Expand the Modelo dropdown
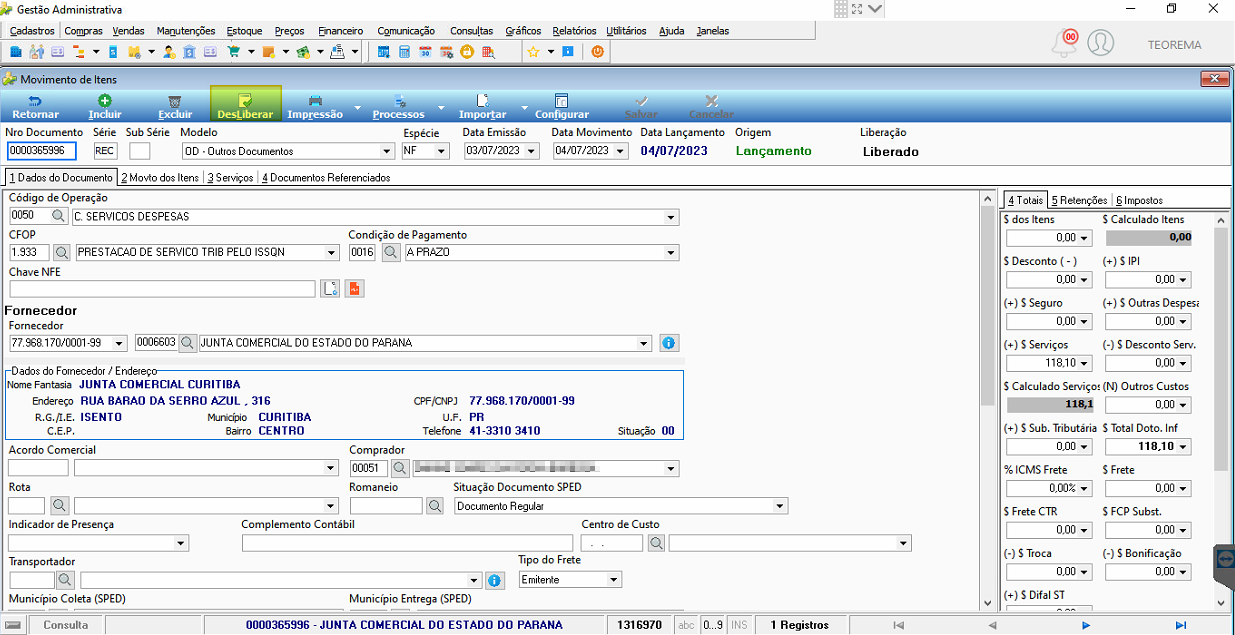The width and height of the screenshot is (1235, 635). click(388, 151)
